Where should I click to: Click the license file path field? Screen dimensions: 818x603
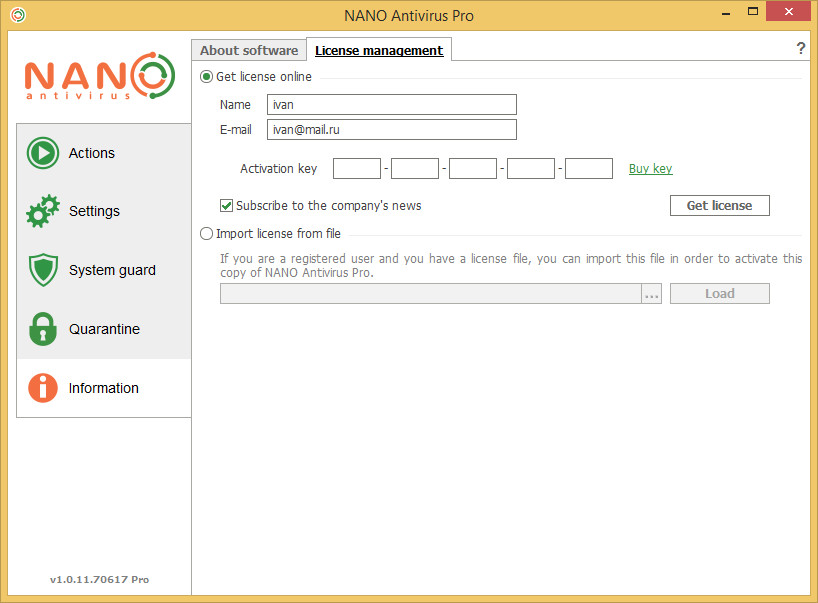coord(431,294)
